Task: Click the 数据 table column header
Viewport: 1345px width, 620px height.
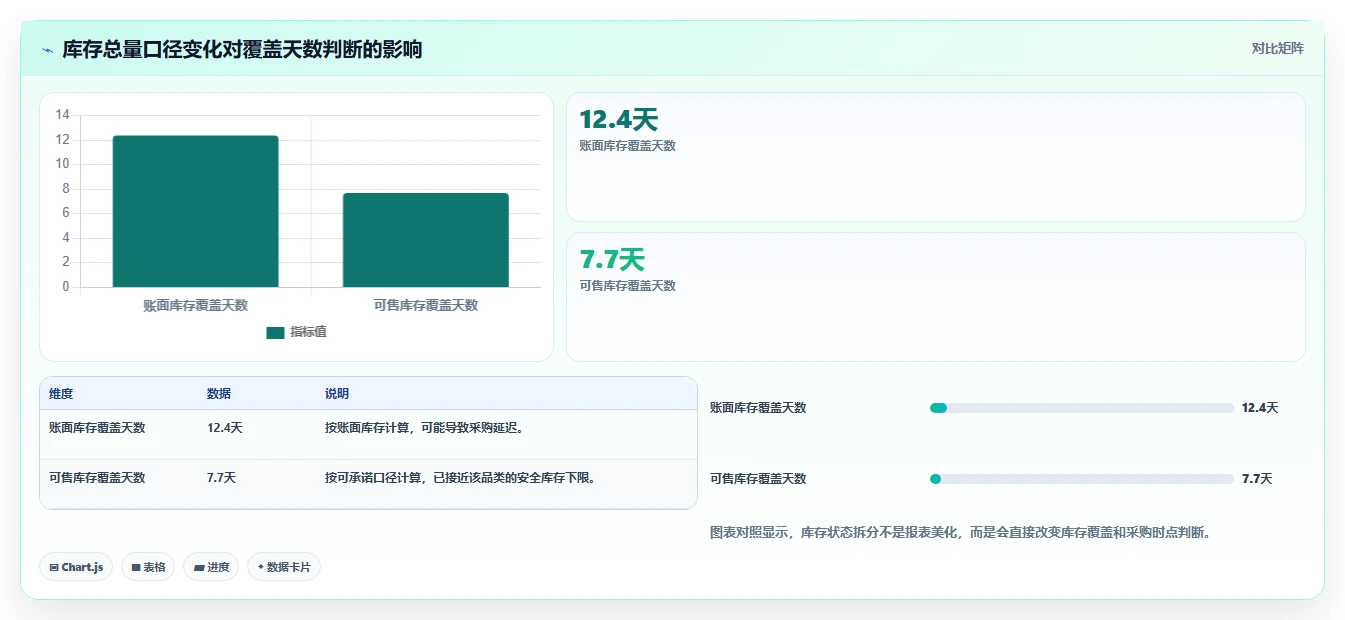Action: (219, 394)
